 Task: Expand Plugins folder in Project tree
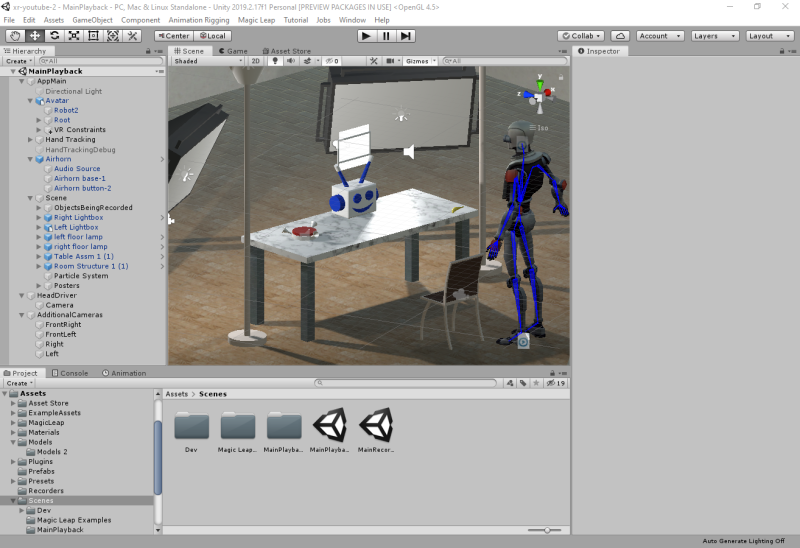[13, 461]
